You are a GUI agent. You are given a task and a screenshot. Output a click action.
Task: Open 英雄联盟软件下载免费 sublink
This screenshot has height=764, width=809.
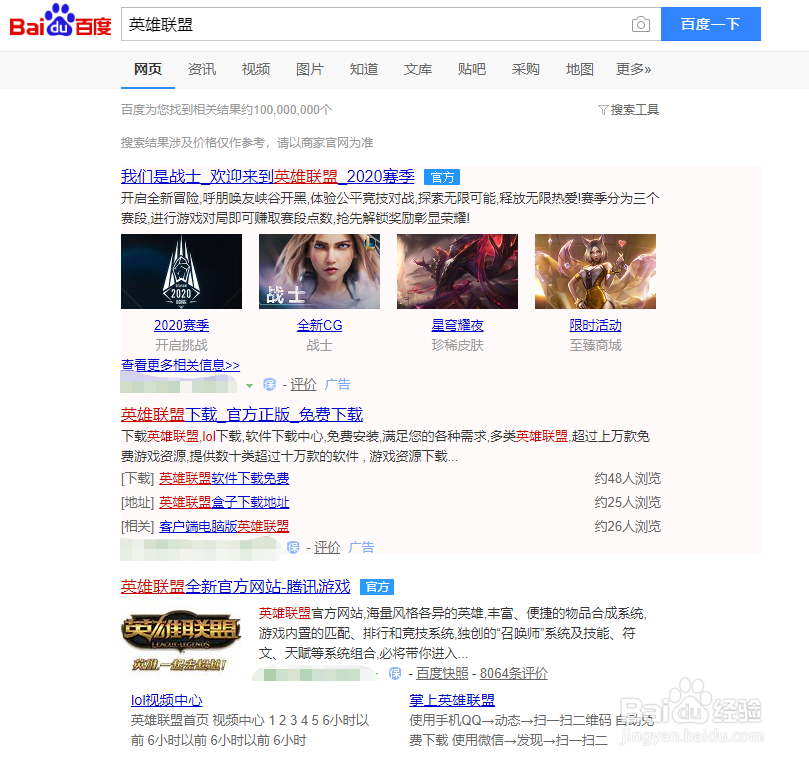[224, 478]
